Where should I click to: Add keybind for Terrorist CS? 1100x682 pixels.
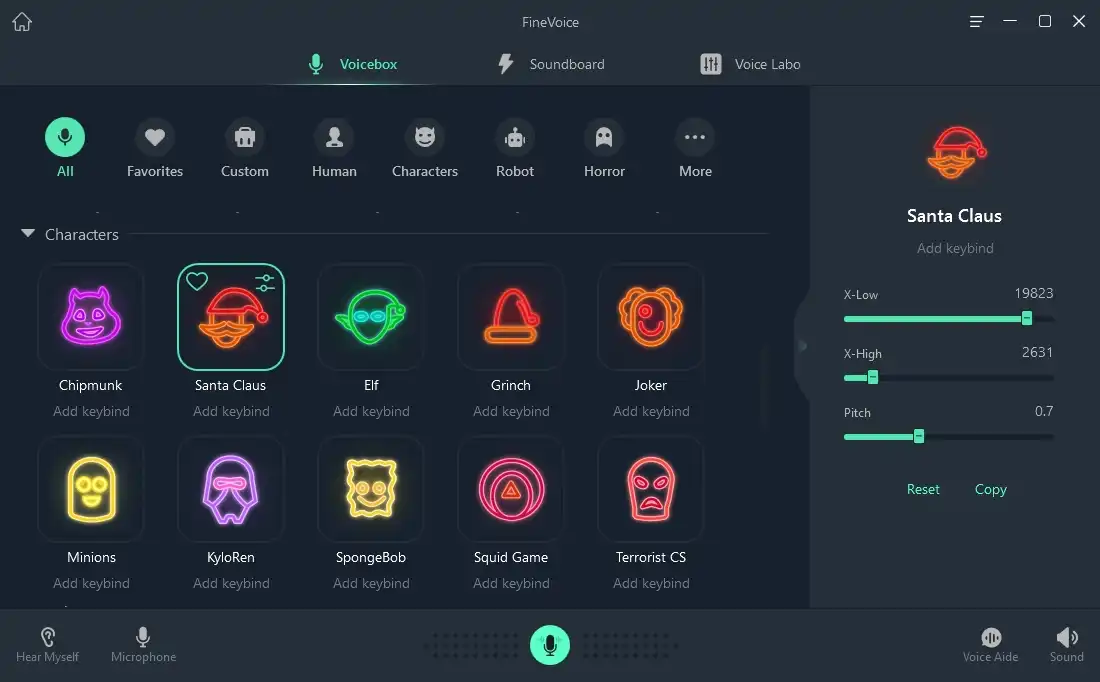pos(651,583)
